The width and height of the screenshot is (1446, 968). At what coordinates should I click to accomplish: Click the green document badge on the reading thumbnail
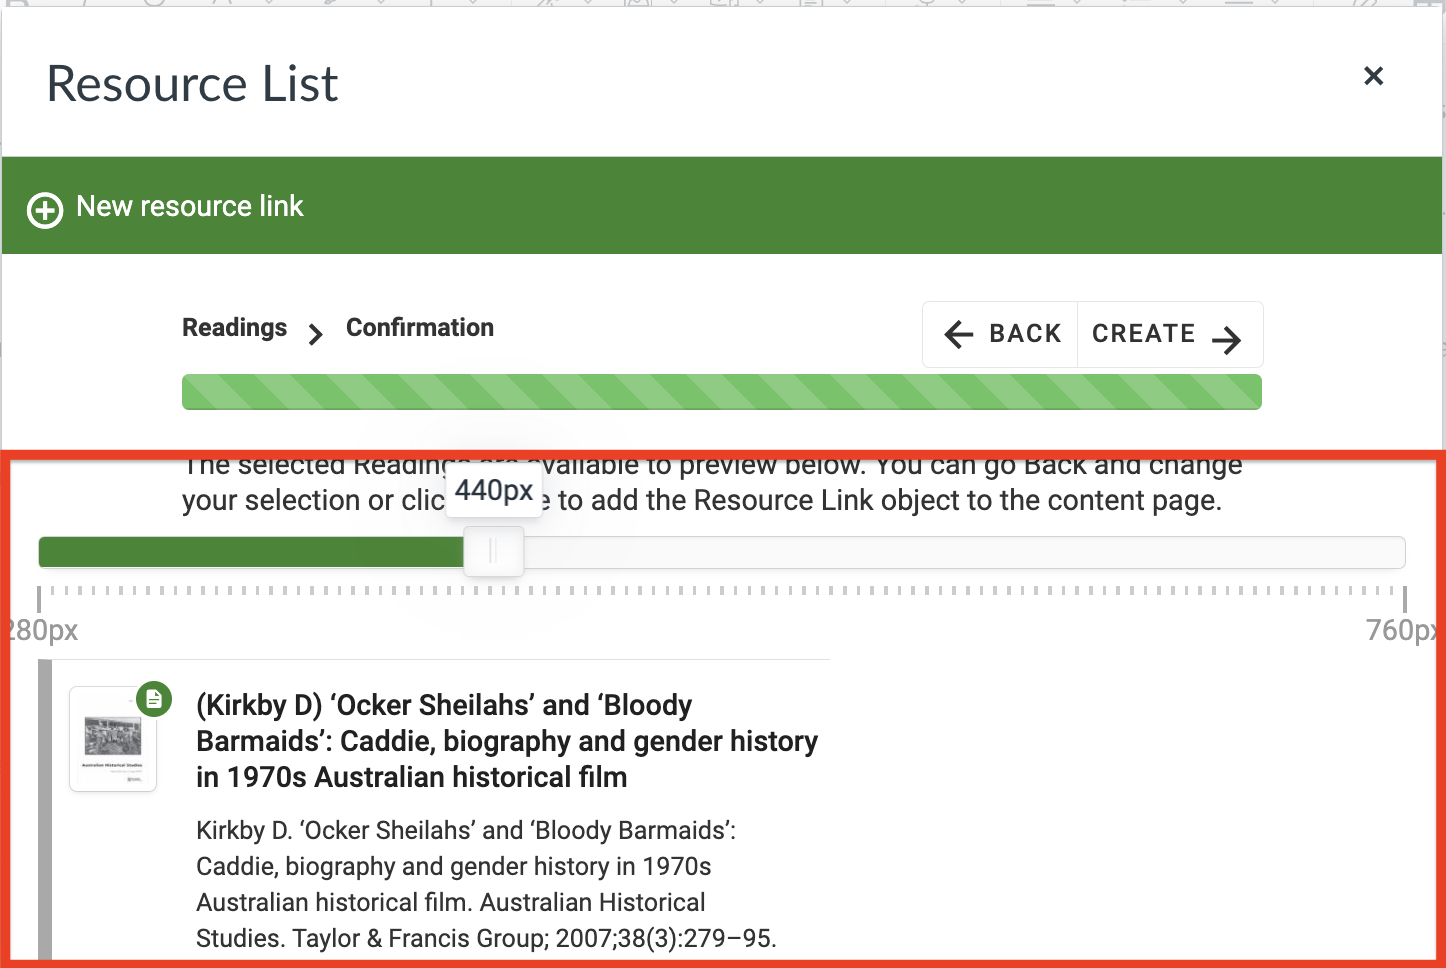(x=155, y=700)
